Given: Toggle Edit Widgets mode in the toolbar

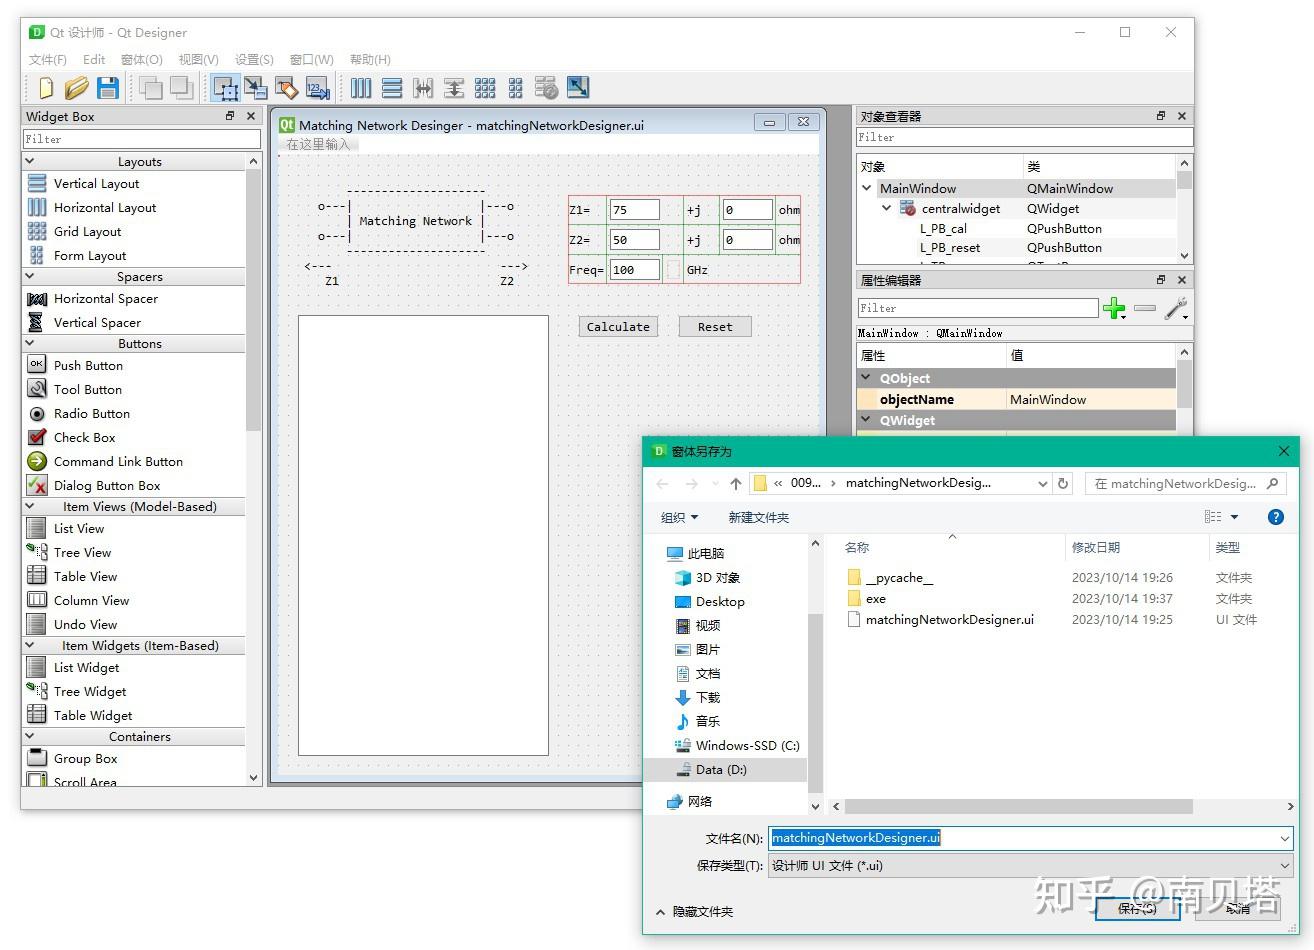Looking at the screenshot, I should click(x=225, y=88).
